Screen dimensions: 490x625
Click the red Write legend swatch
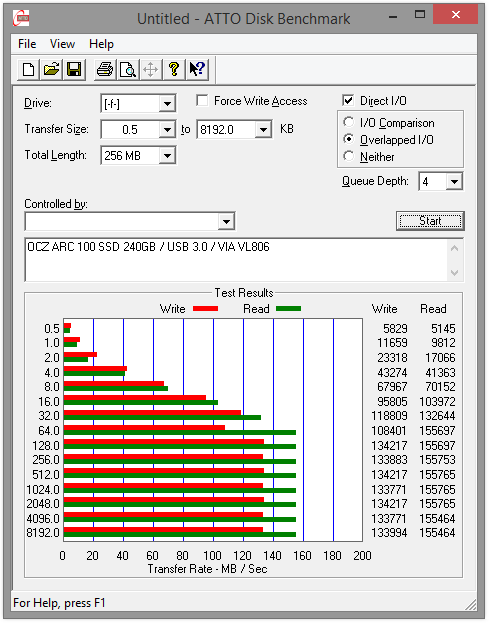pyautogui.click(x=205, y=309)
